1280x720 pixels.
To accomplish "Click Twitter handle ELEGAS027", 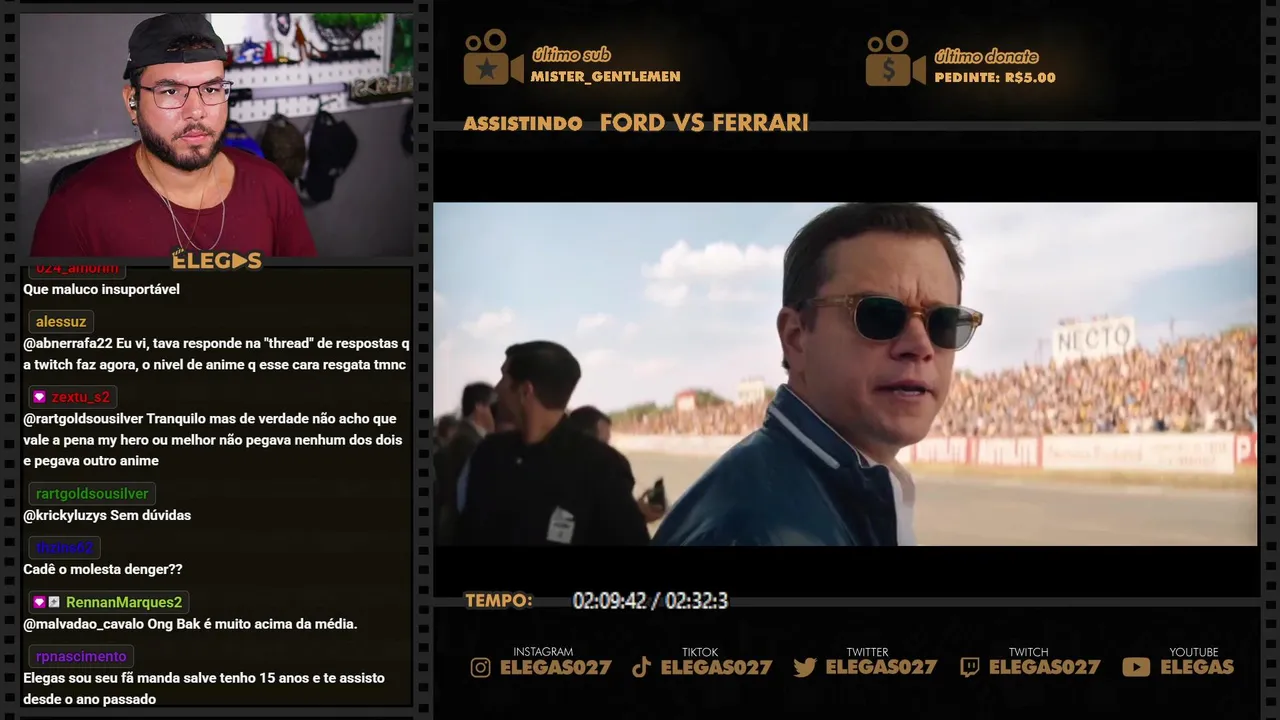I will (881, 668).
